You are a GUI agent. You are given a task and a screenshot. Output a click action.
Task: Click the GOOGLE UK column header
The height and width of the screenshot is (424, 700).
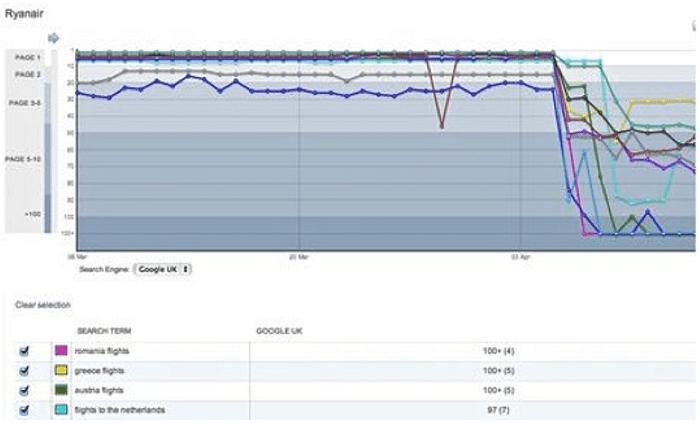coord(279,331)
